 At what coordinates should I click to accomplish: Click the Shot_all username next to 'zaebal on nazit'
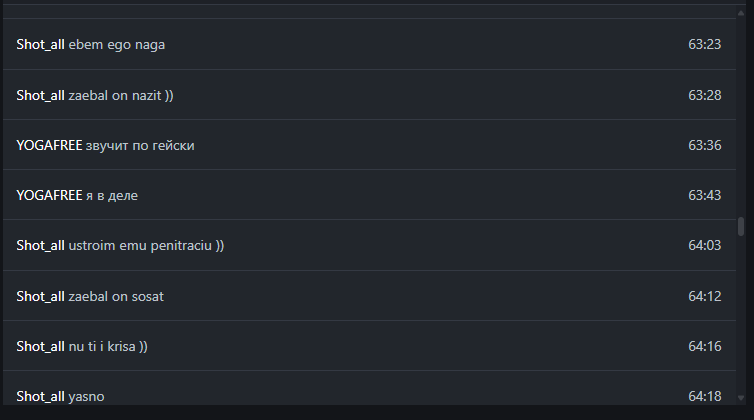[x=40, y=95]
